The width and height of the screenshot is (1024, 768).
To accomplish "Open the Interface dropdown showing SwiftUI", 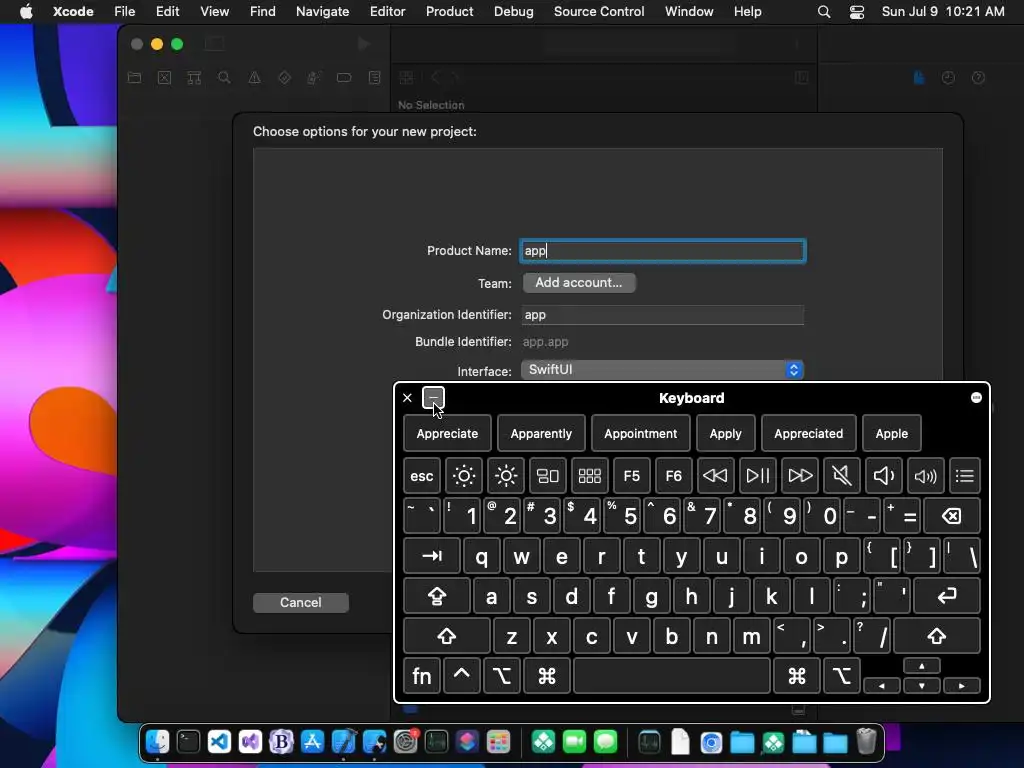I will 662,370.
